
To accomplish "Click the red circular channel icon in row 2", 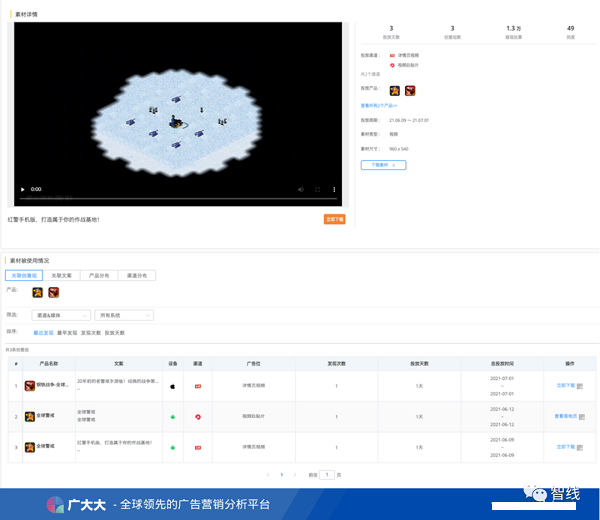I will point(198,417).
